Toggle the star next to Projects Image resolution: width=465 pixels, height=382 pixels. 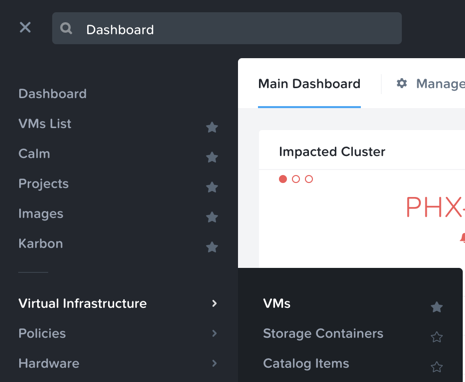pos(212,187)
